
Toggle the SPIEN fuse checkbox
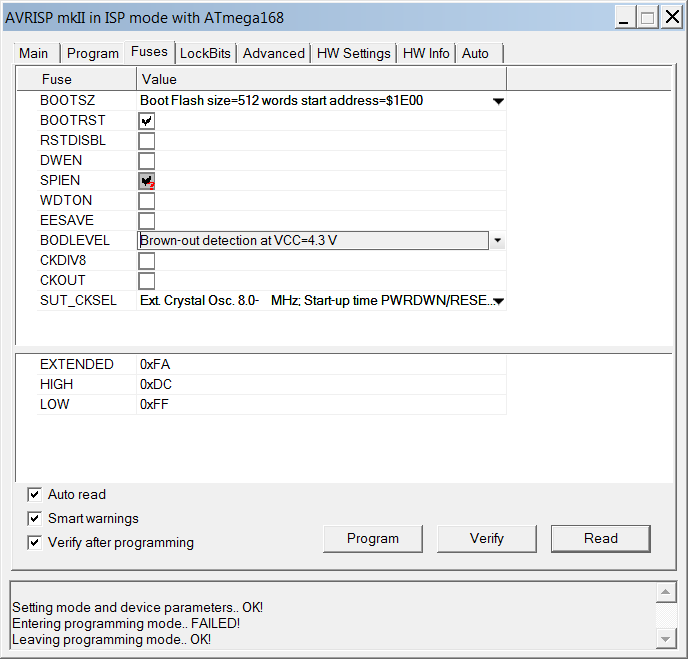[147, 181]
